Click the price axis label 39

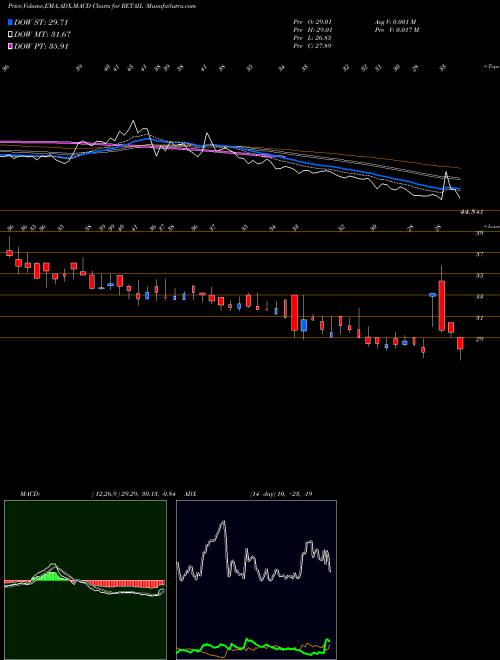tap(479, 233)
